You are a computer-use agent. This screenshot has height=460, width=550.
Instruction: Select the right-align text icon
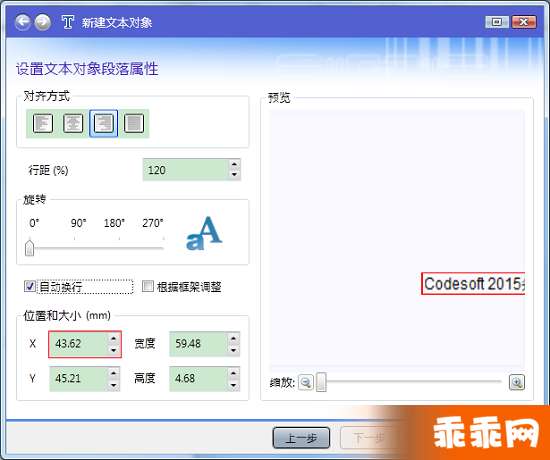pos(103,123)
